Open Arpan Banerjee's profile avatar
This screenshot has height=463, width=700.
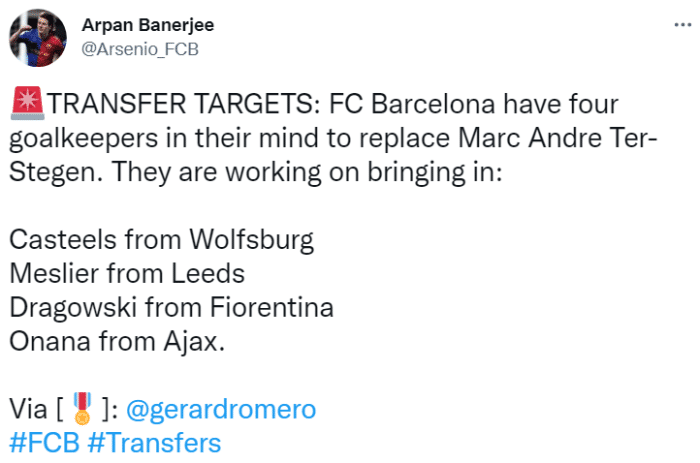(x=37, y=37)
